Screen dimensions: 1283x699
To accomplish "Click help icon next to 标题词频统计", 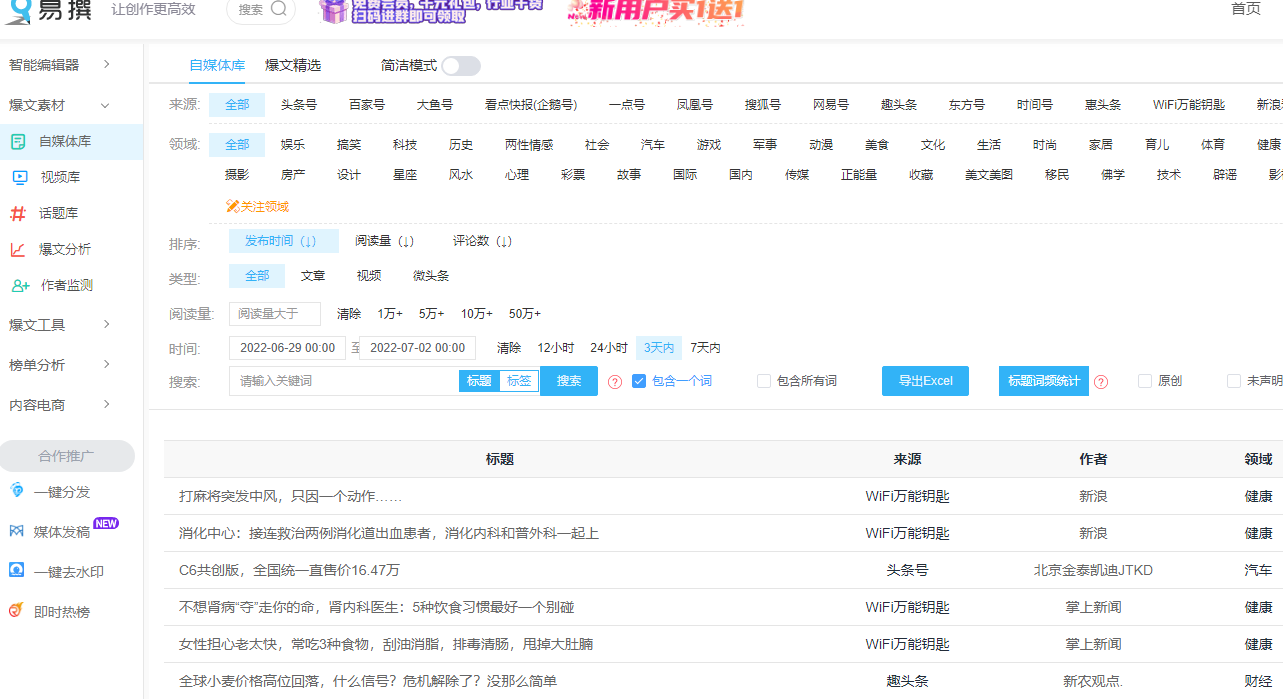I will 1101,382.
